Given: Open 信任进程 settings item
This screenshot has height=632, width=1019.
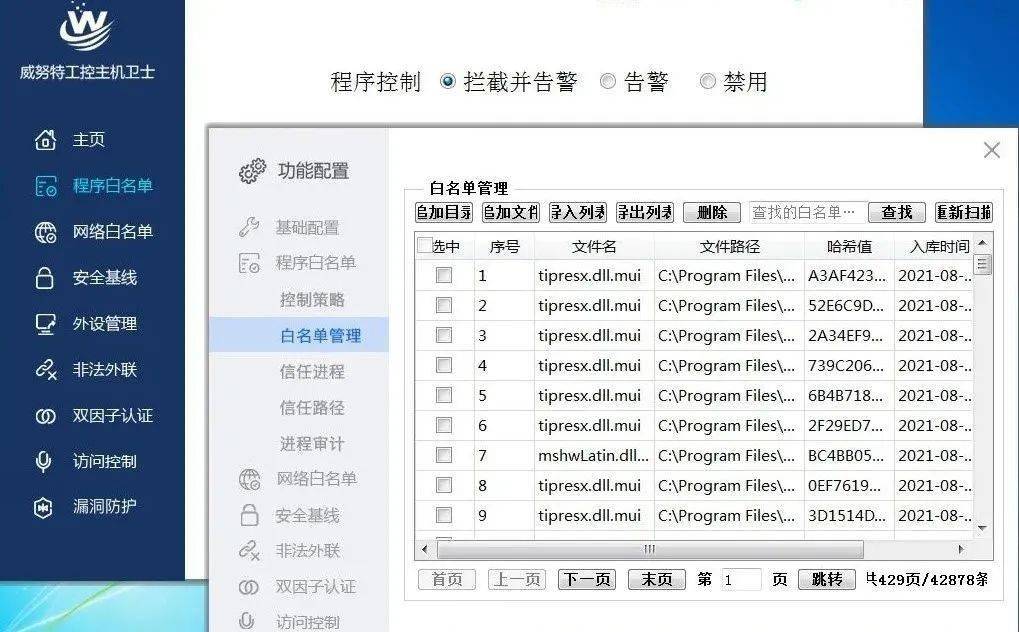Looking at the screenshot, I should coord(312,372).
